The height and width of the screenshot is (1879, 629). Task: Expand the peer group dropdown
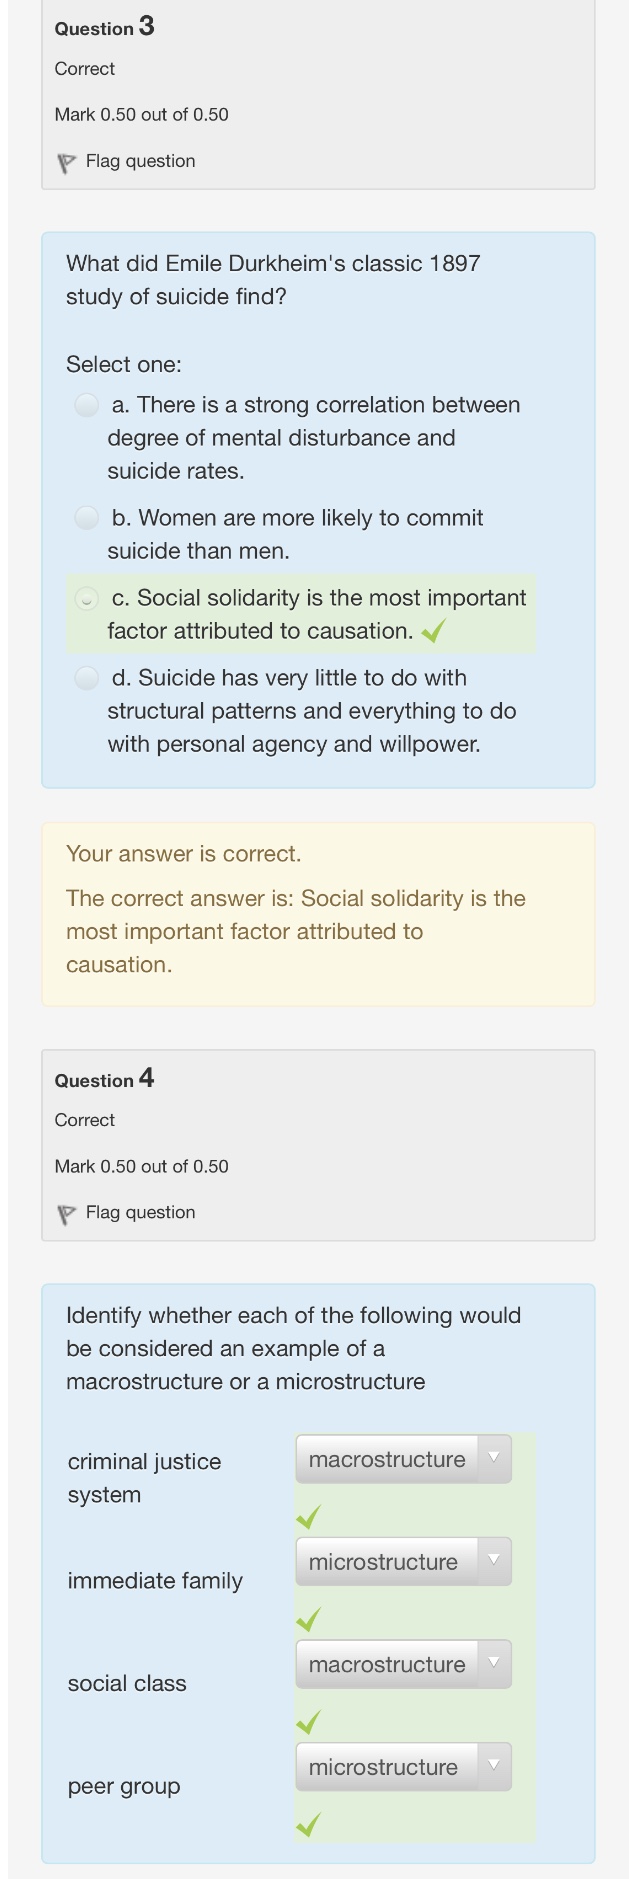point(403,1767)
